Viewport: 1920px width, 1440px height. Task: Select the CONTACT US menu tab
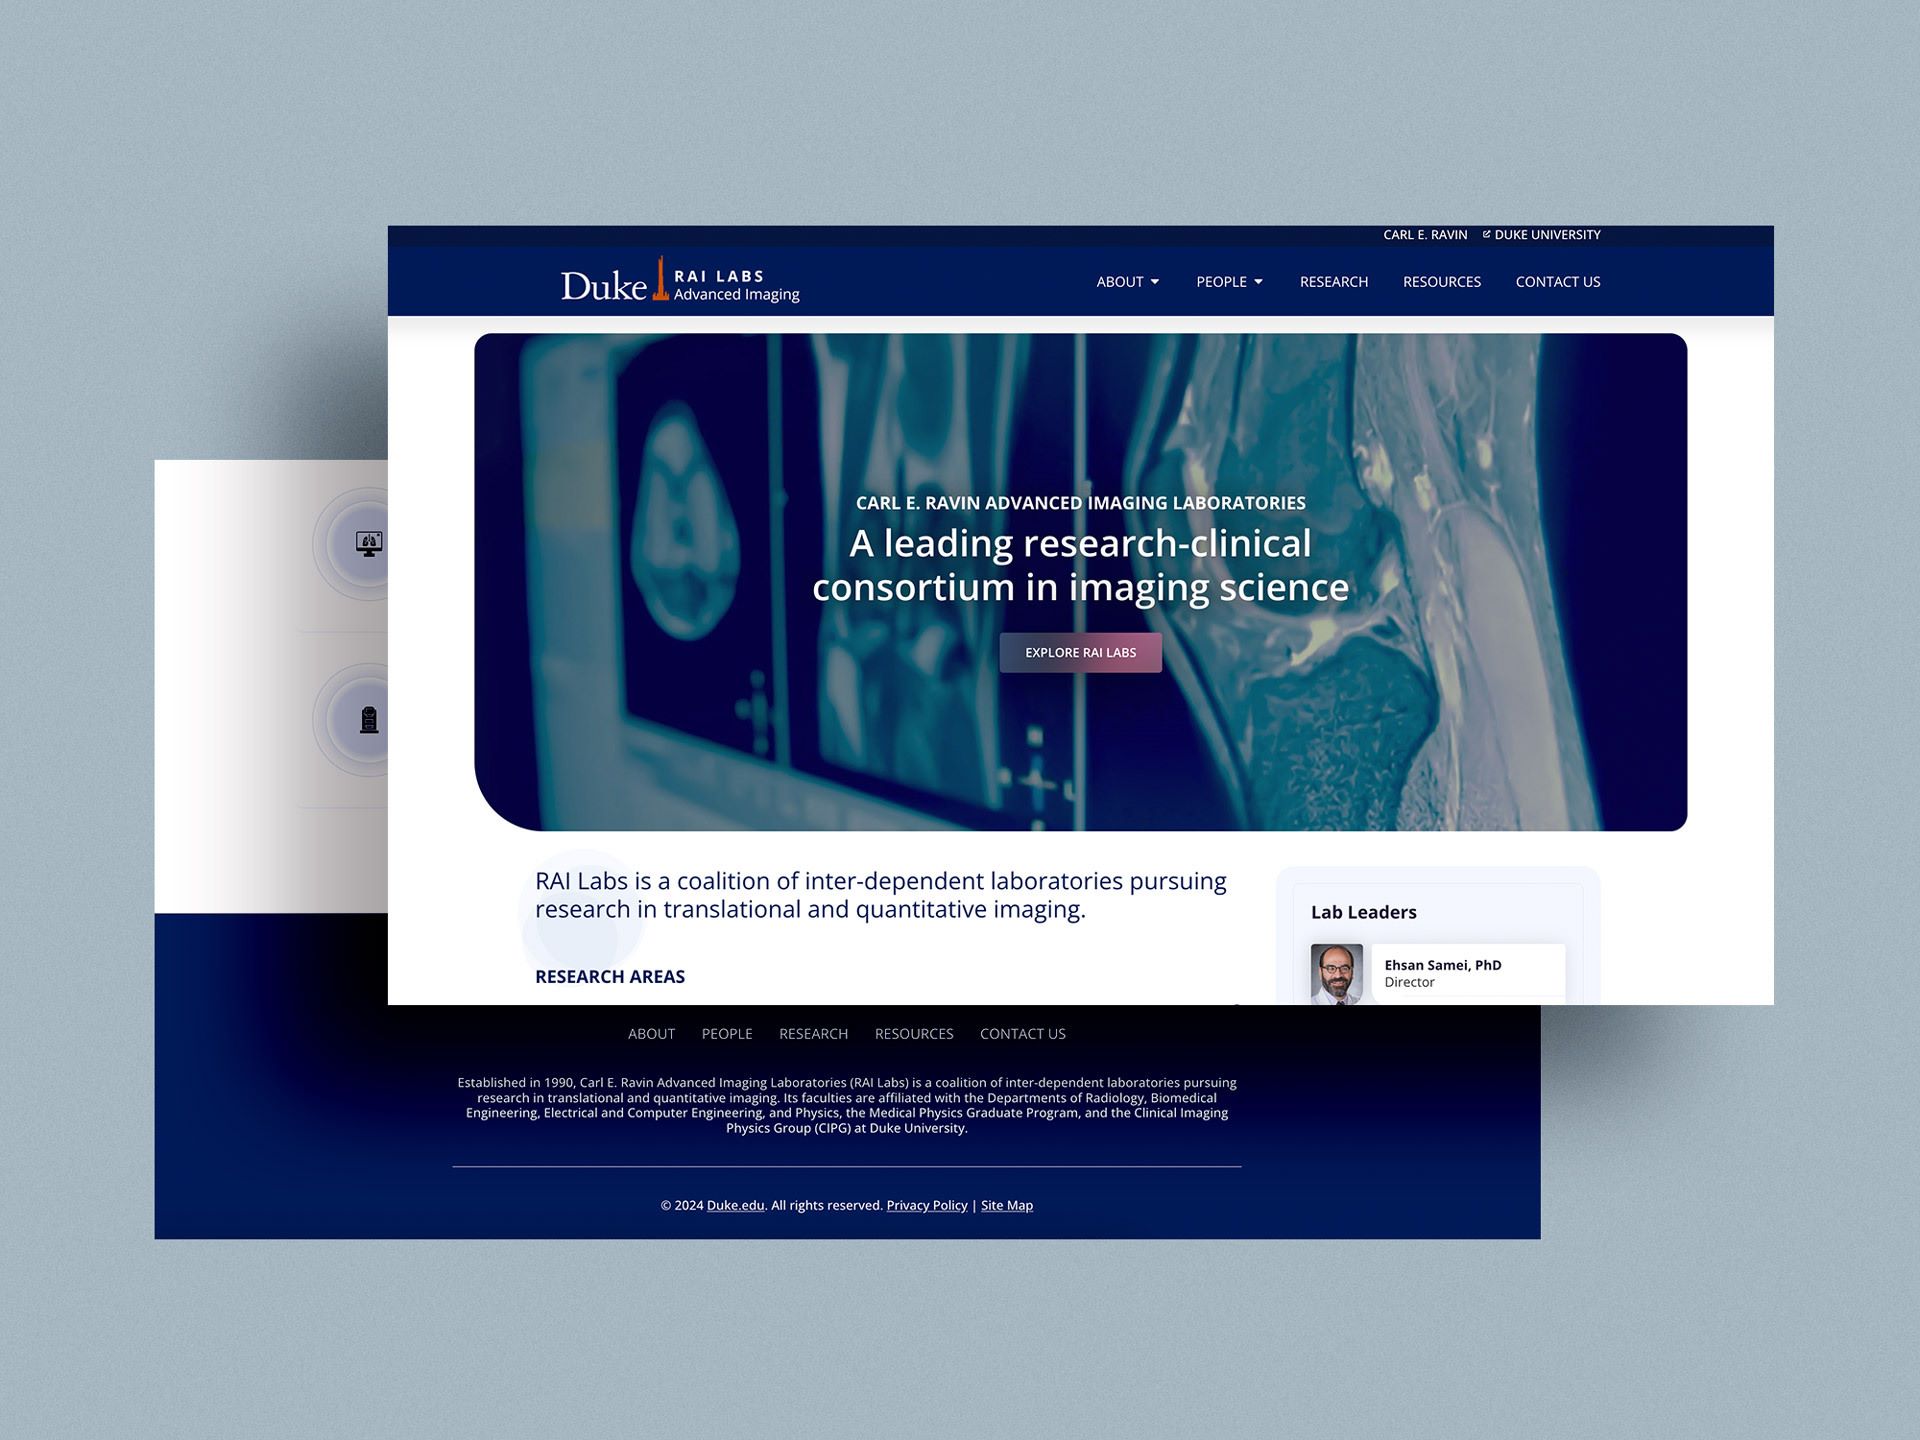(x=1557, y=281)
